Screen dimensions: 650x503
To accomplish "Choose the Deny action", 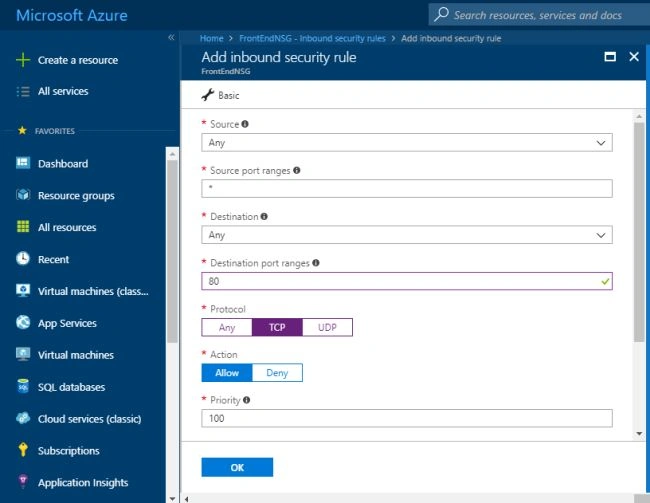I will click(x=277, y=372).
